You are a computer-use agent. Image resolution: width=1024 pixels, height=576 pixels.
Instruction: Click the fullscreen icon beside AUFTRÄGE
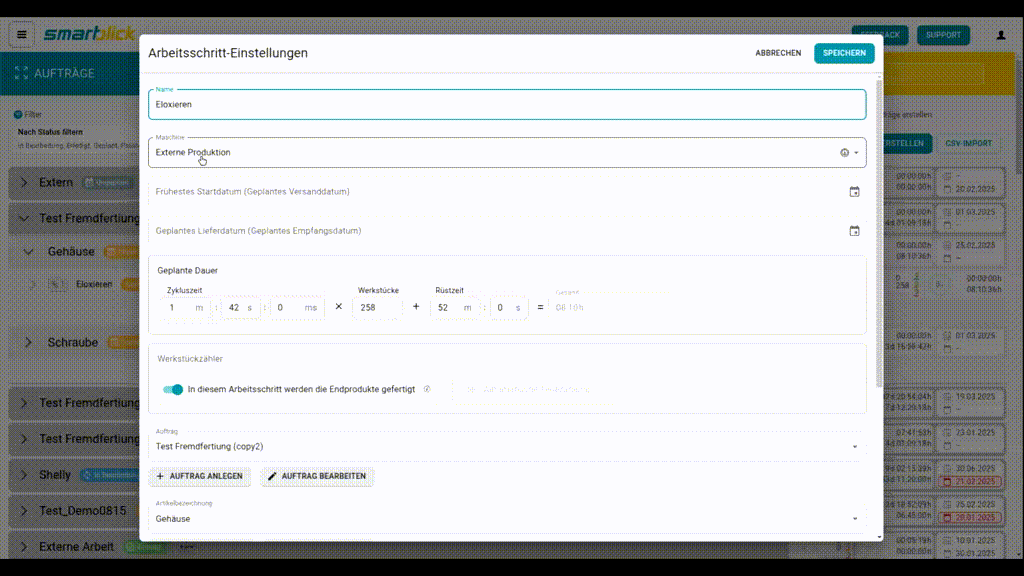21,73
